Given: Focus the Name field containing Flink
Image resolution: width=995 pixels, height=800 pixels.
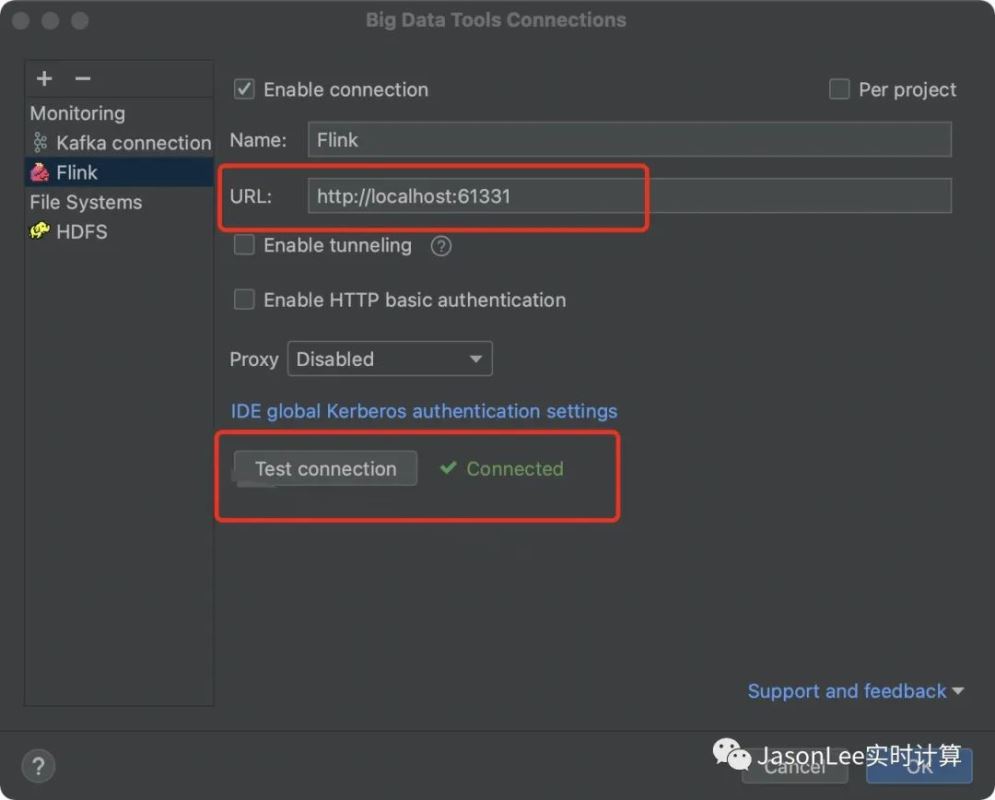Looking at the screenshot, I should click(629, 140).
